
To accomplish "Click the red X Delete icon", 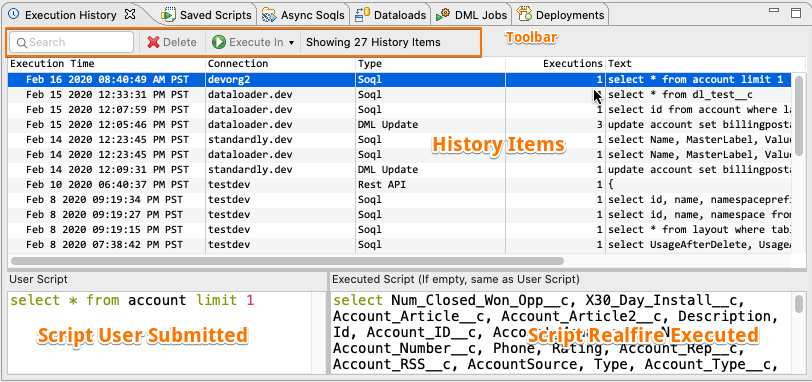I will coord(153,42).
